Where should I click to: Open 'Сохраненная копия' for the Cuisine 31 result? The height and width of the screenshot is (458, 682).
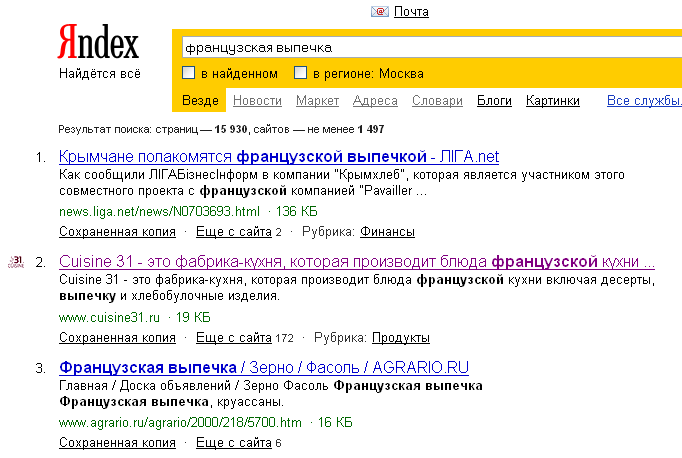[117, 338]
